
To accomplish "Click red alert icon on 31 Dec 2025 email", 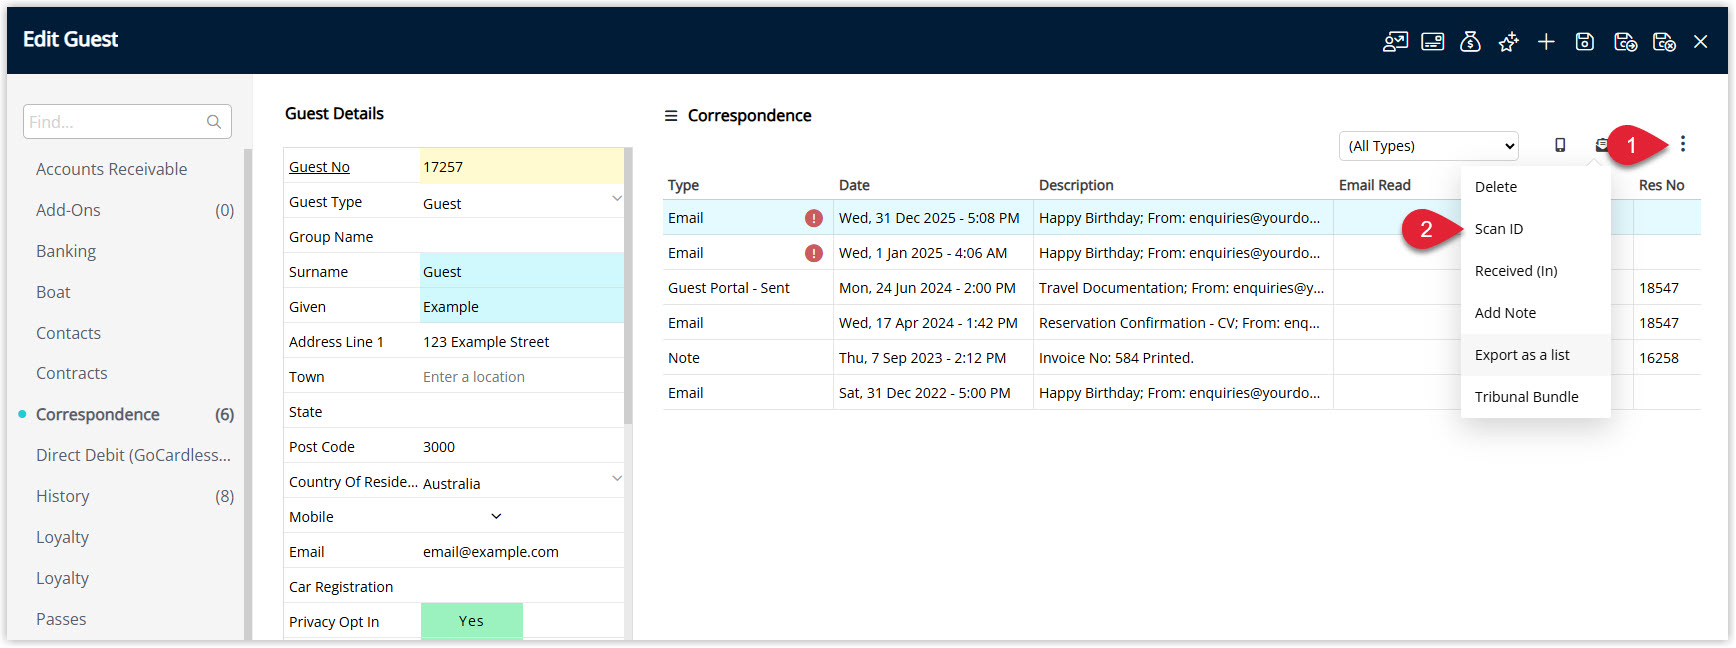I will pyautogui.click(x=814, y=218).
